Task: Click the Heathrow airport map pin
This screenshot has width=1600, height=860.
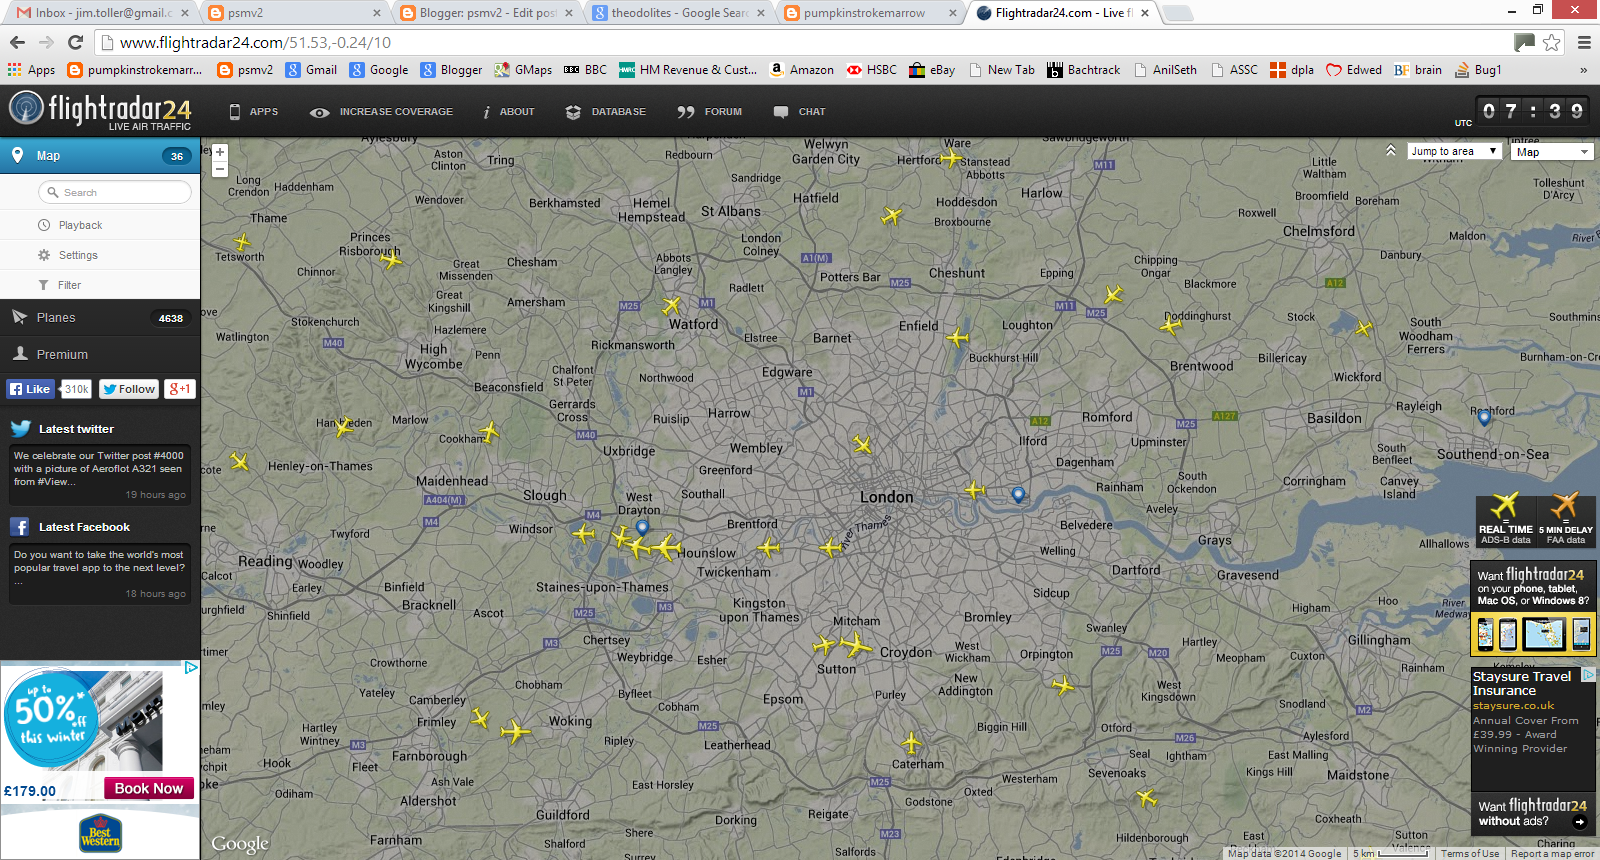Action: pyautogui.click(x=642, y=527)
